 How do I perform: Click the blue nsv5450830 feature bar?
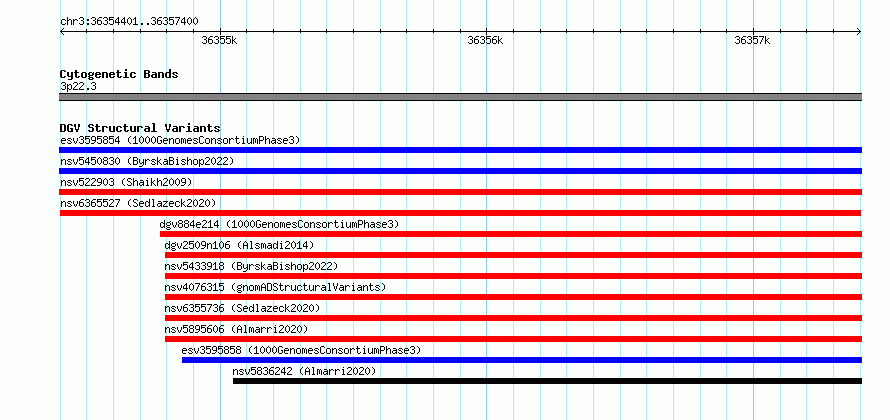point(460,171)
